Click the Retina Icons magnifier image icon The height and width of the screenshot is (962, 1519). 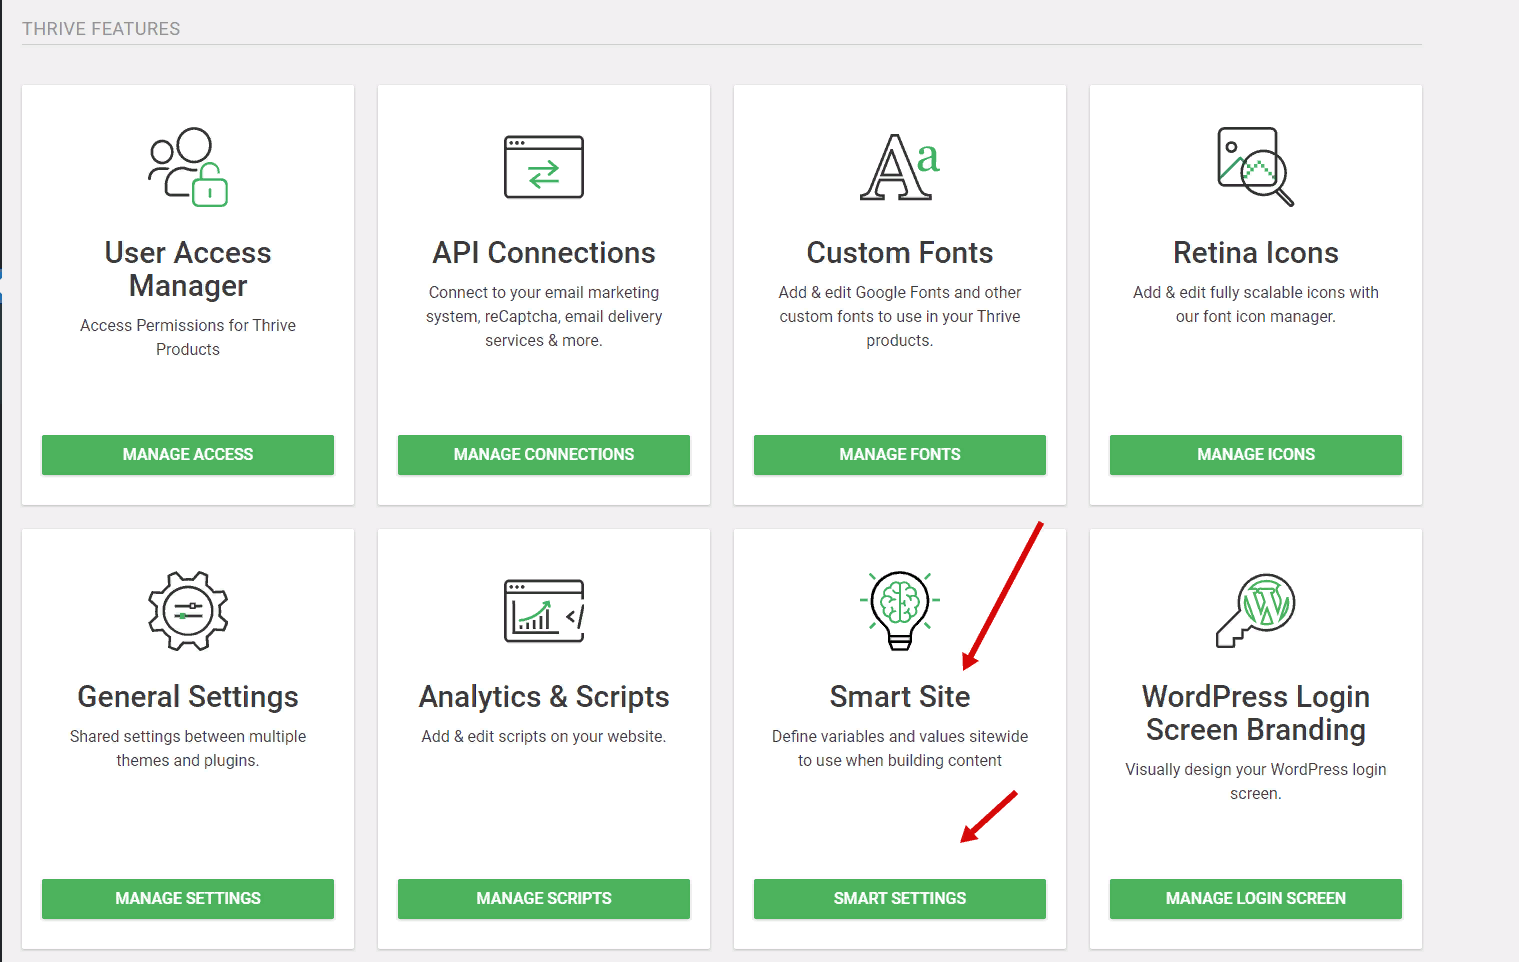click(1256, 167)
